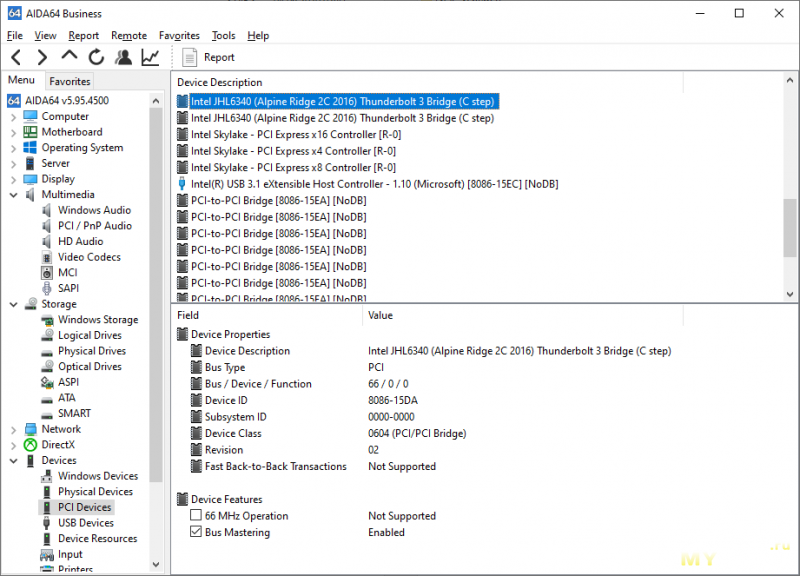The height and width of the screenshot is (576, 800).
Task: Open Device Resources page
Action: pos(97,539)
